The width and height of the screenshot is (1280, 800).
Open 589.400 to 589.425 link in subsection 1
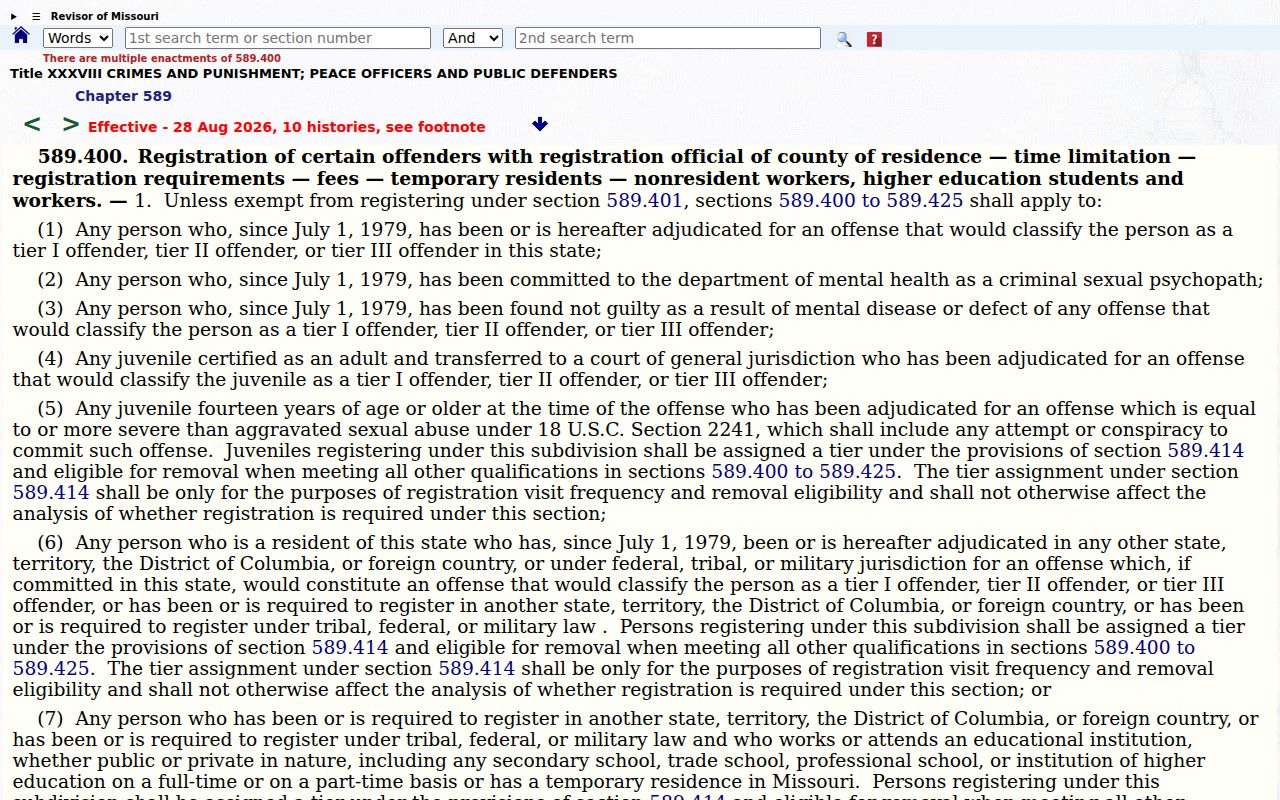tap(871, 200)
